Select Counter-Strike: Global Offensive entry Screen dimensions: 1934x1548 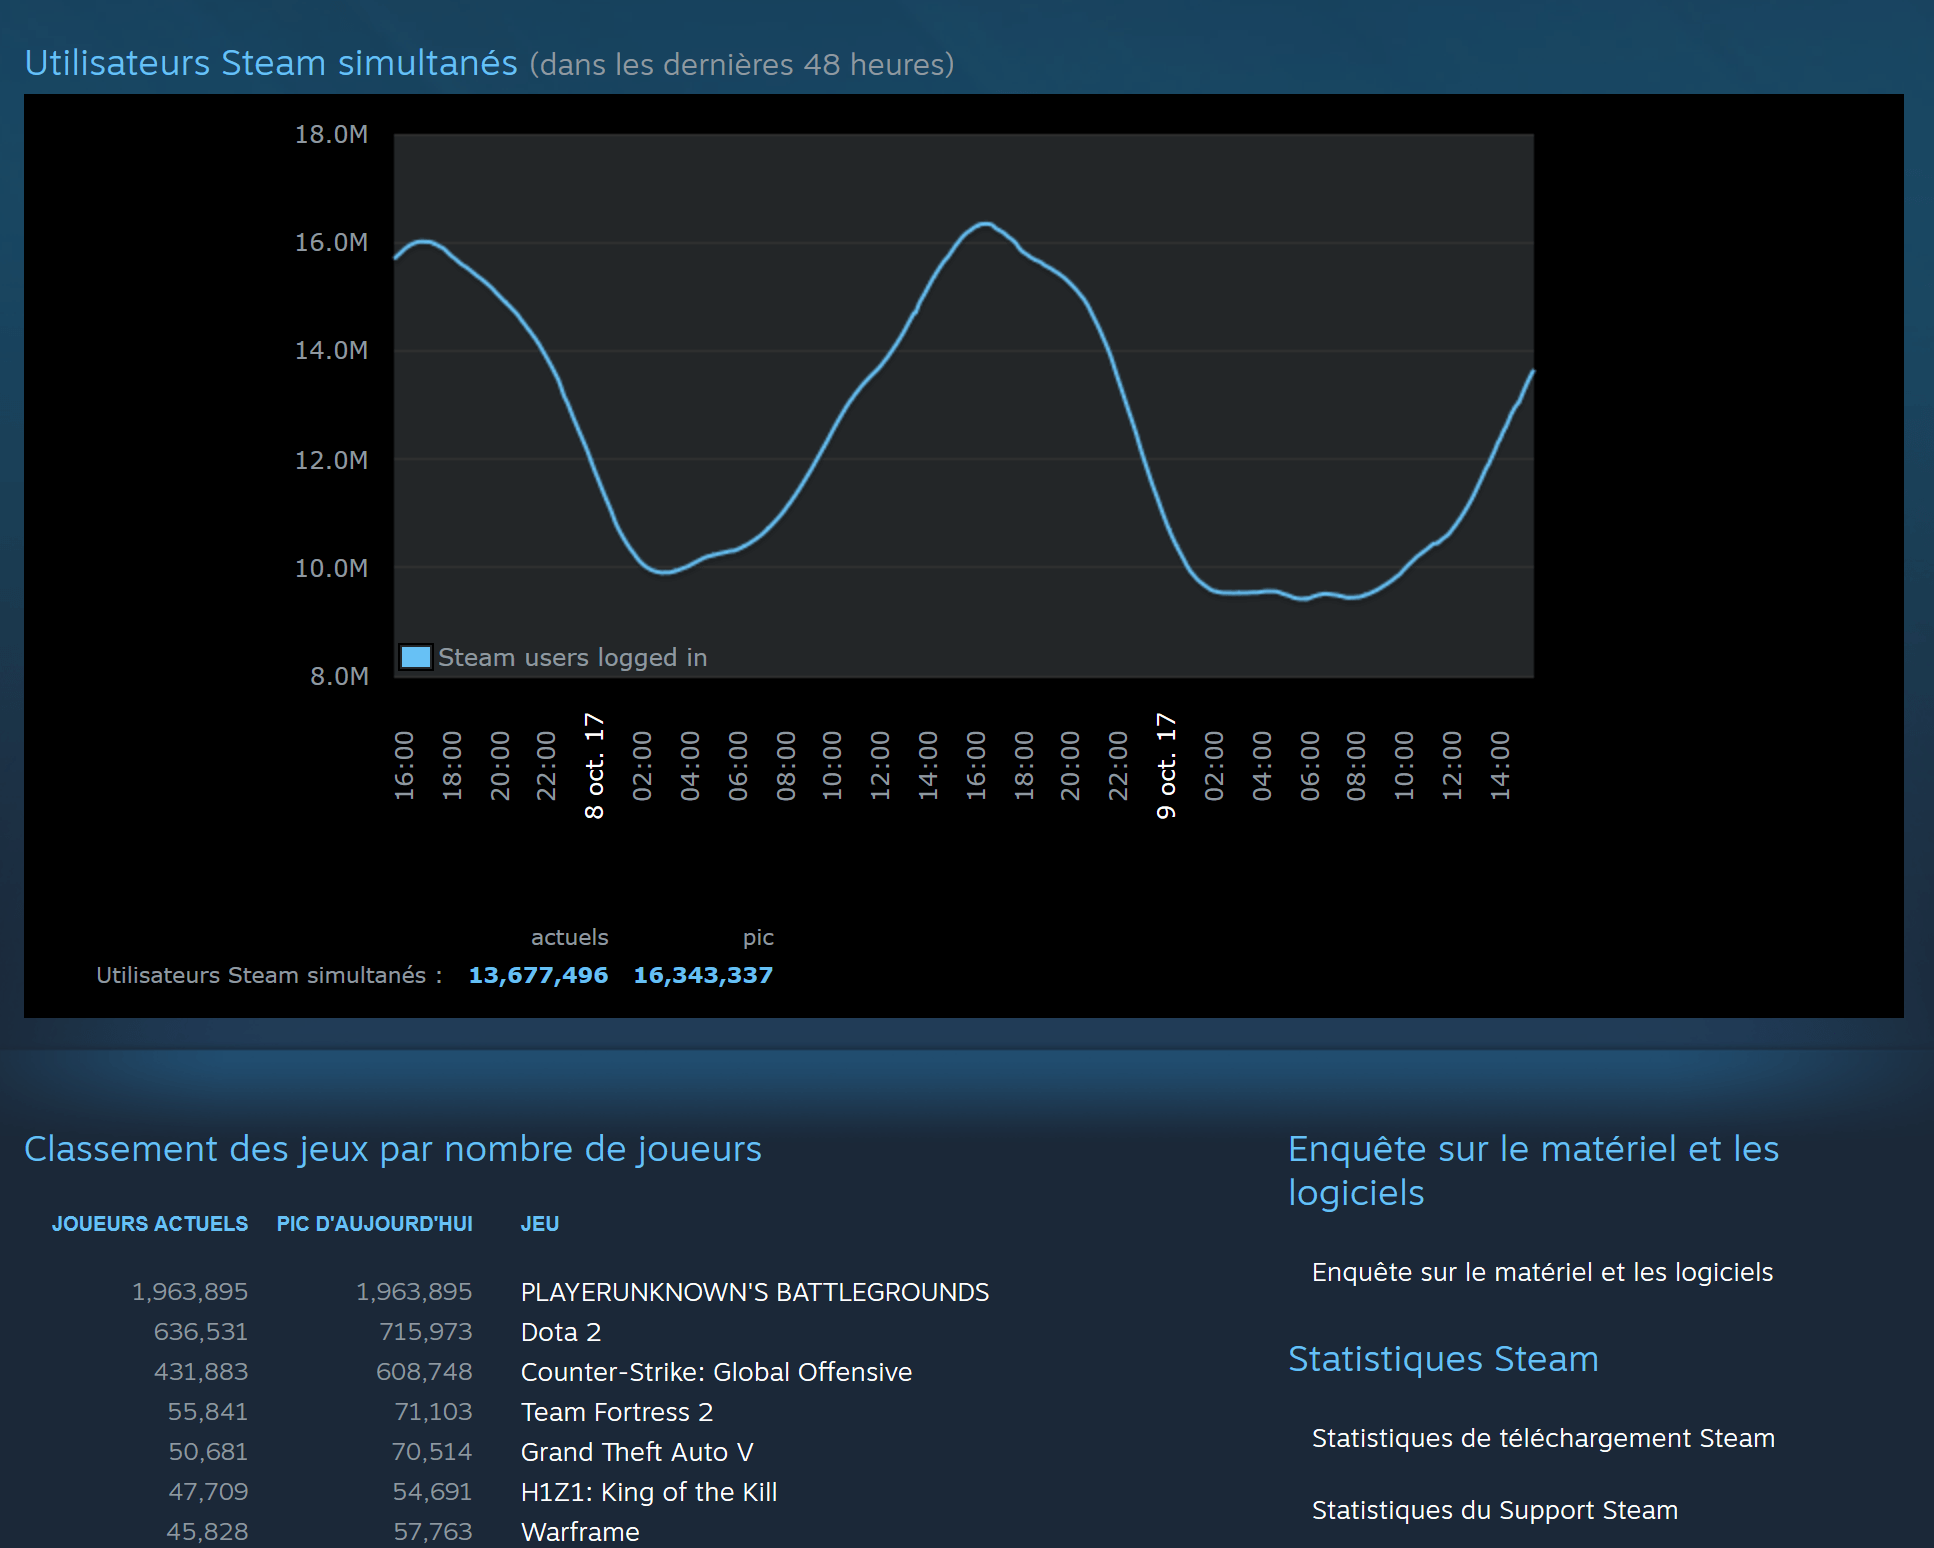tap(716, 1372)
